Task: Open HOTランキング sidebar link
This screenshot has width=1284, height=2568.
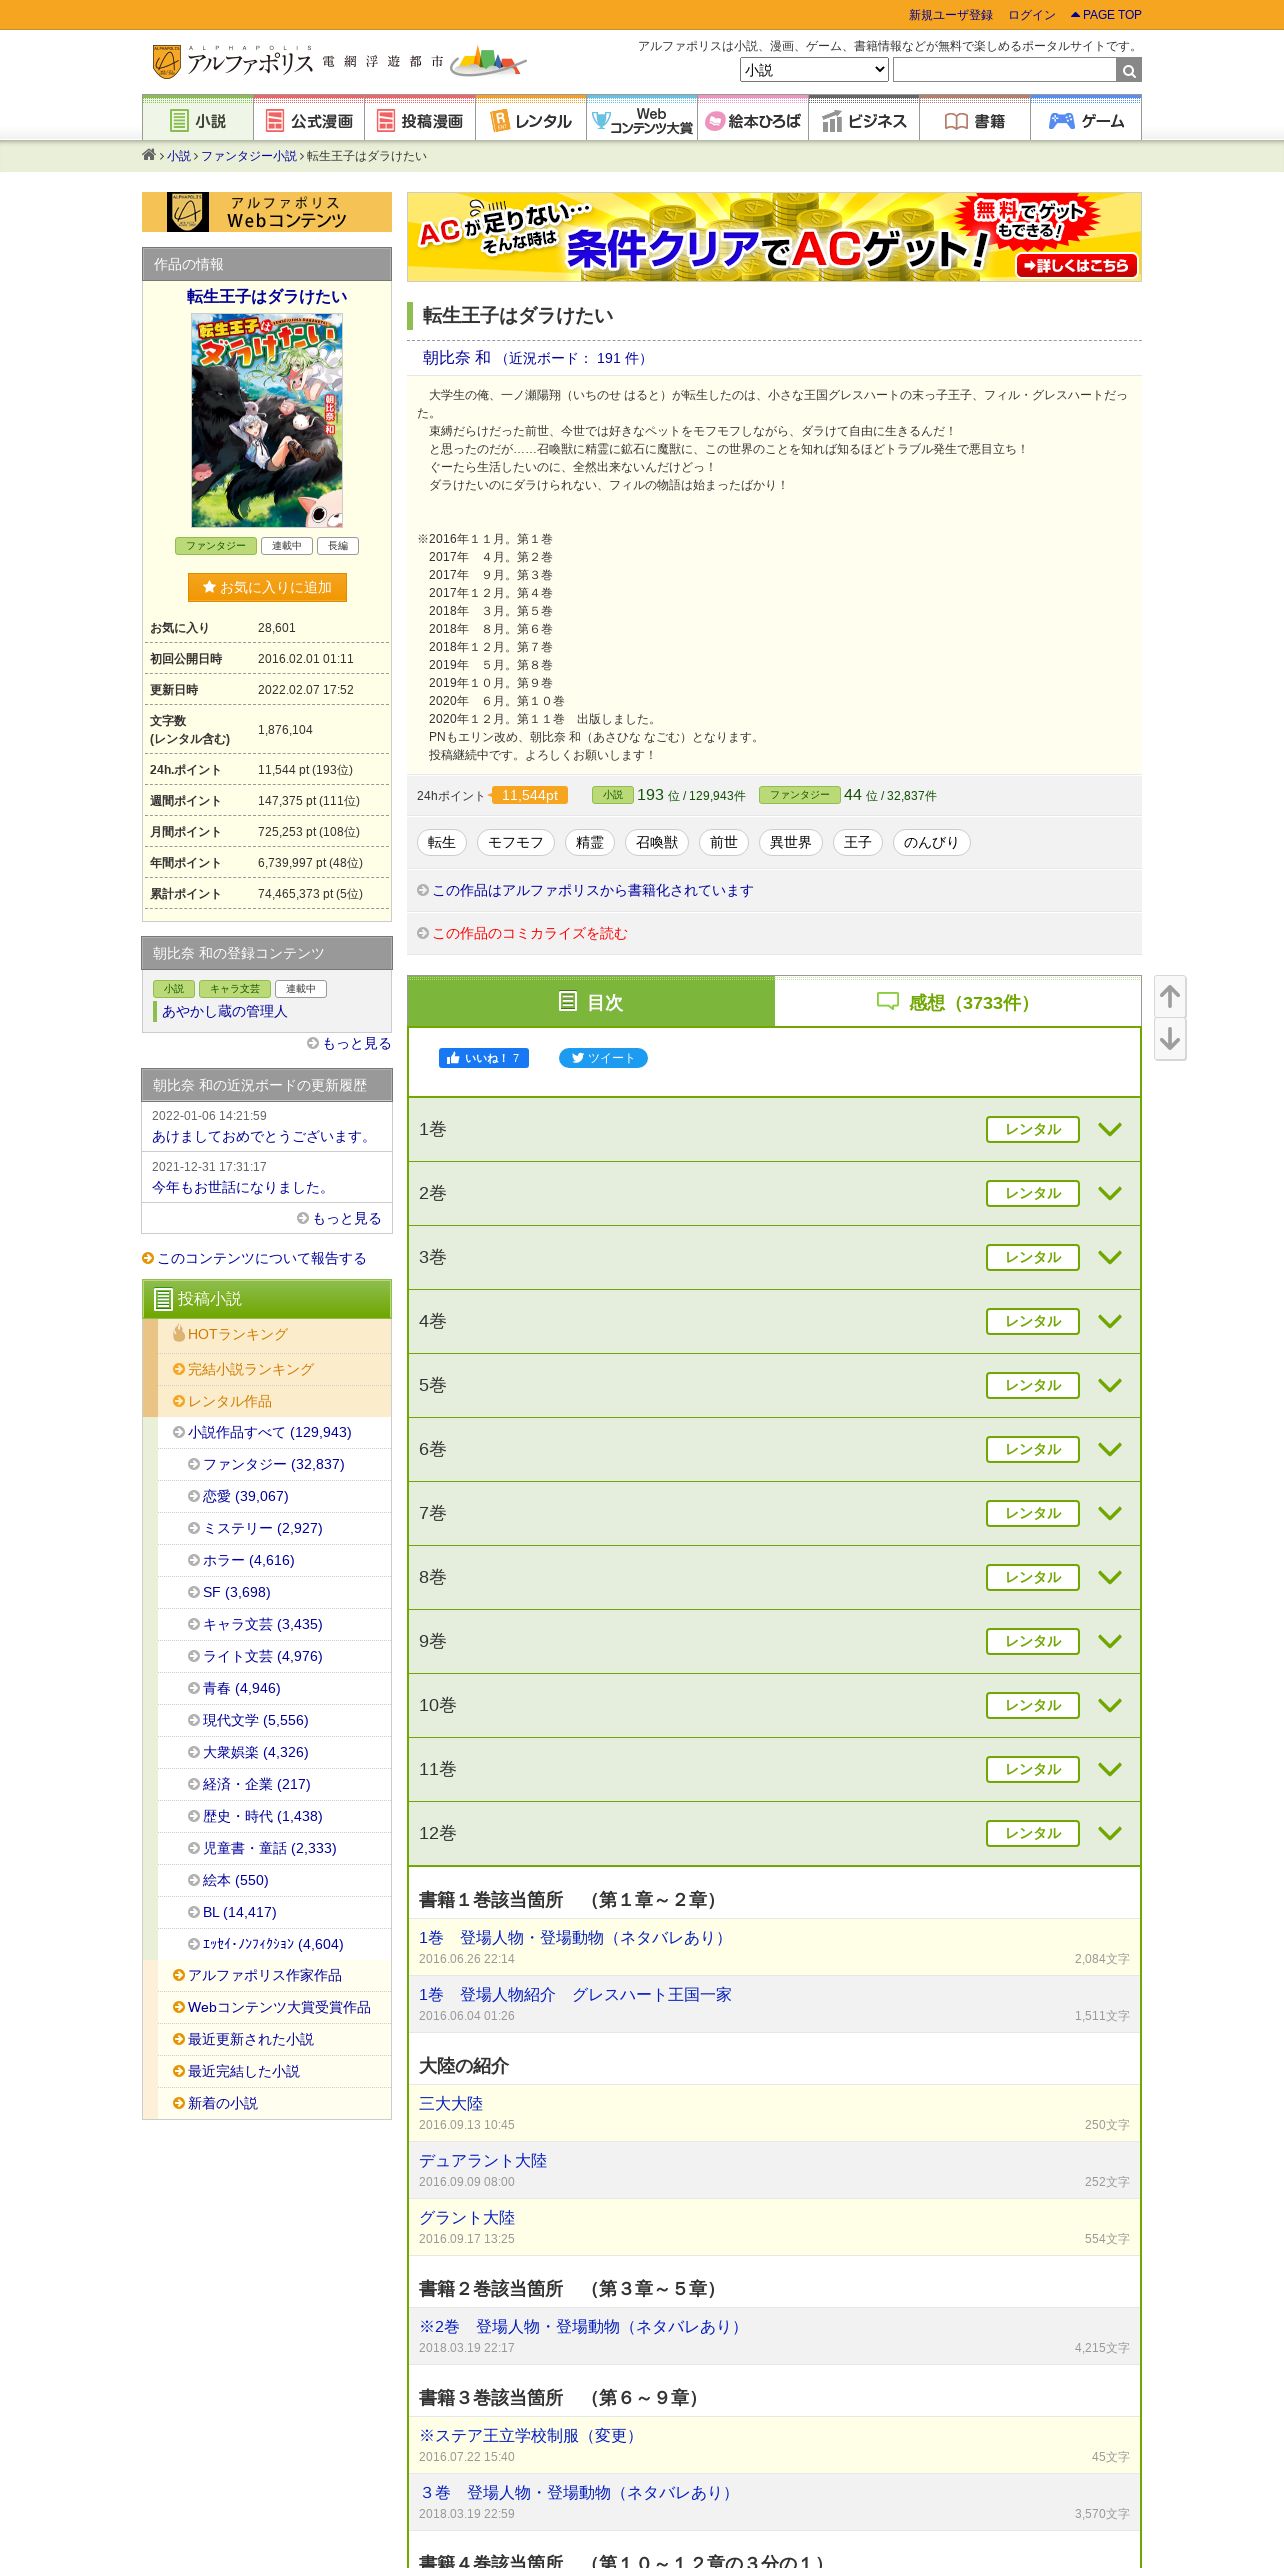Action: tap(238, 1334)
